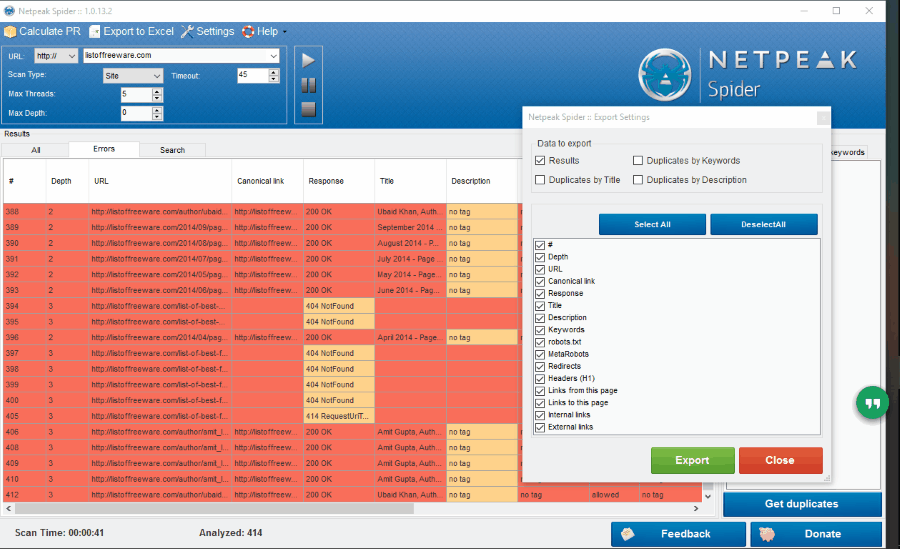Uncheck the Redirects column checkbox

[540, 366]
